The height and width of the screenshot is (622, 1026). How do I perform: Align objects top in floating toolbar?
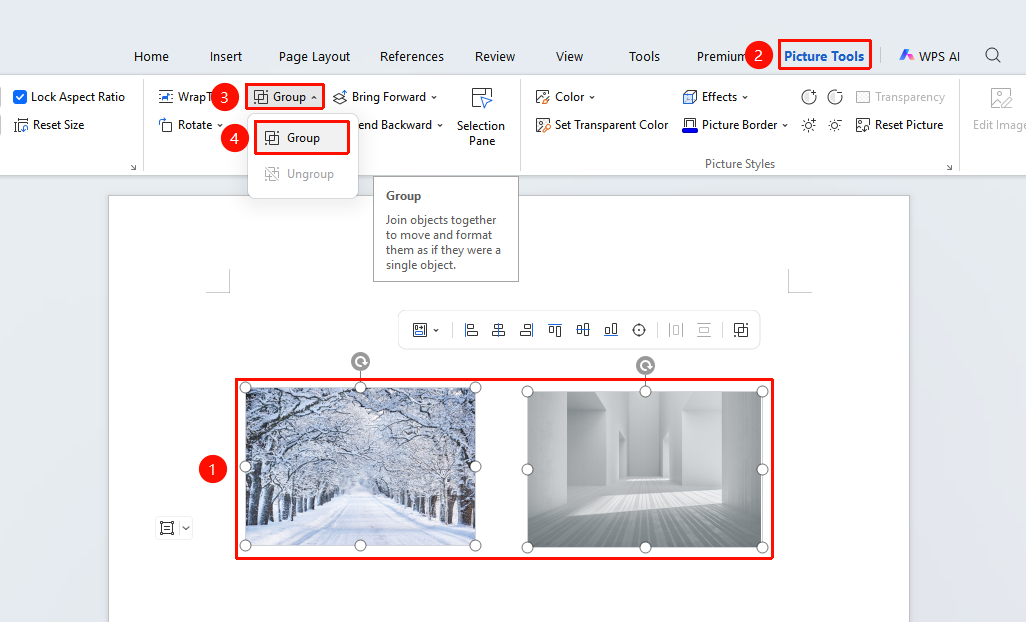[555, 330]
